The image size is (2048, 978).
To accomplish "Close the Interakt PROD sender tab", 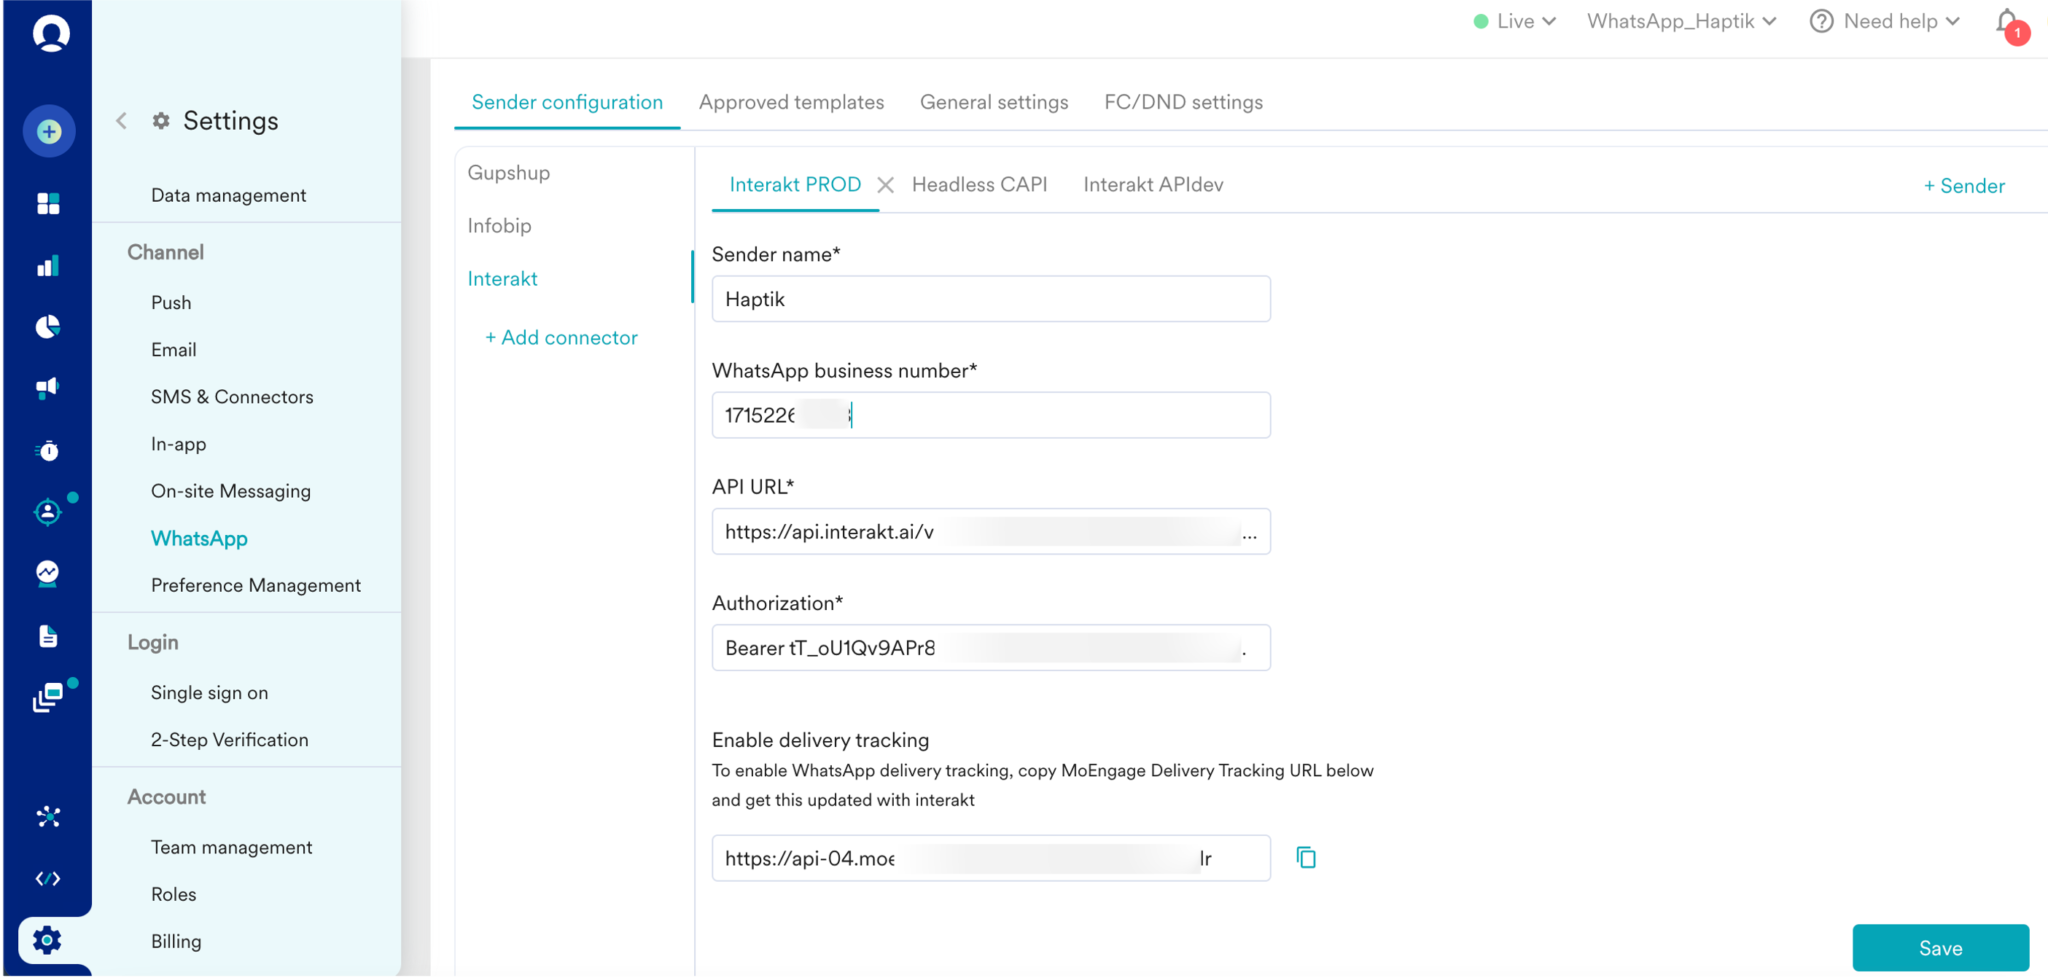I will point(886,184).
